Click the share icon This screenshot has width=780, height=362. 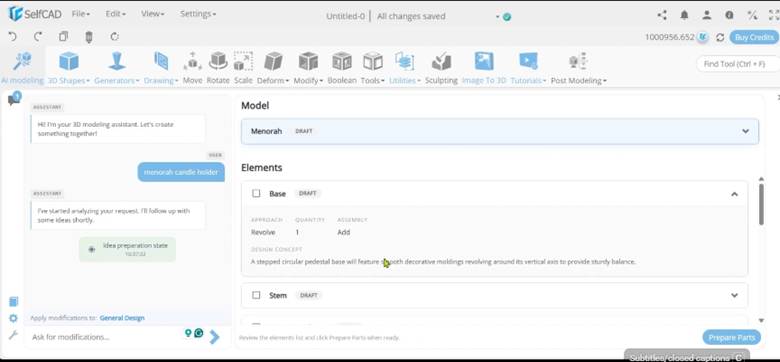[662, 15]
